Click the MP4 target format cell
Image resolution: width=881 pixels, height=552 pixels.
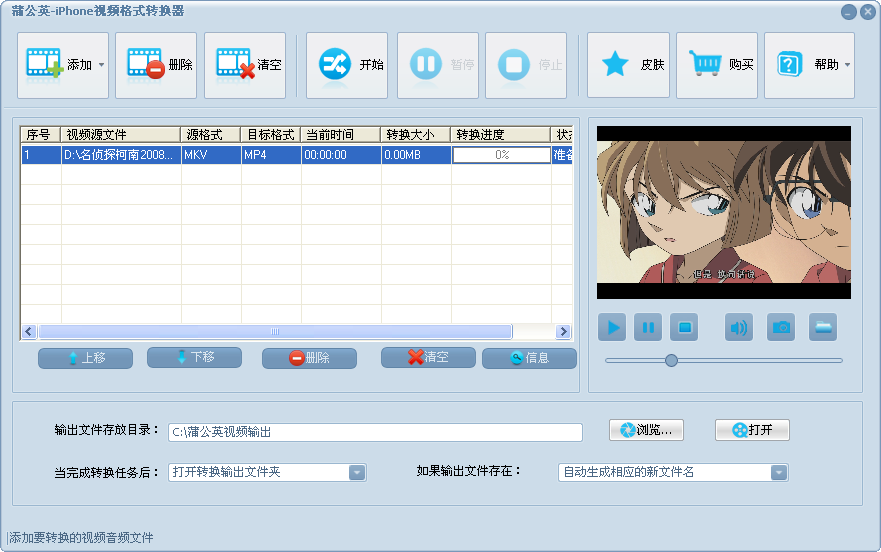pyautogui.click(x=271, y=155)
